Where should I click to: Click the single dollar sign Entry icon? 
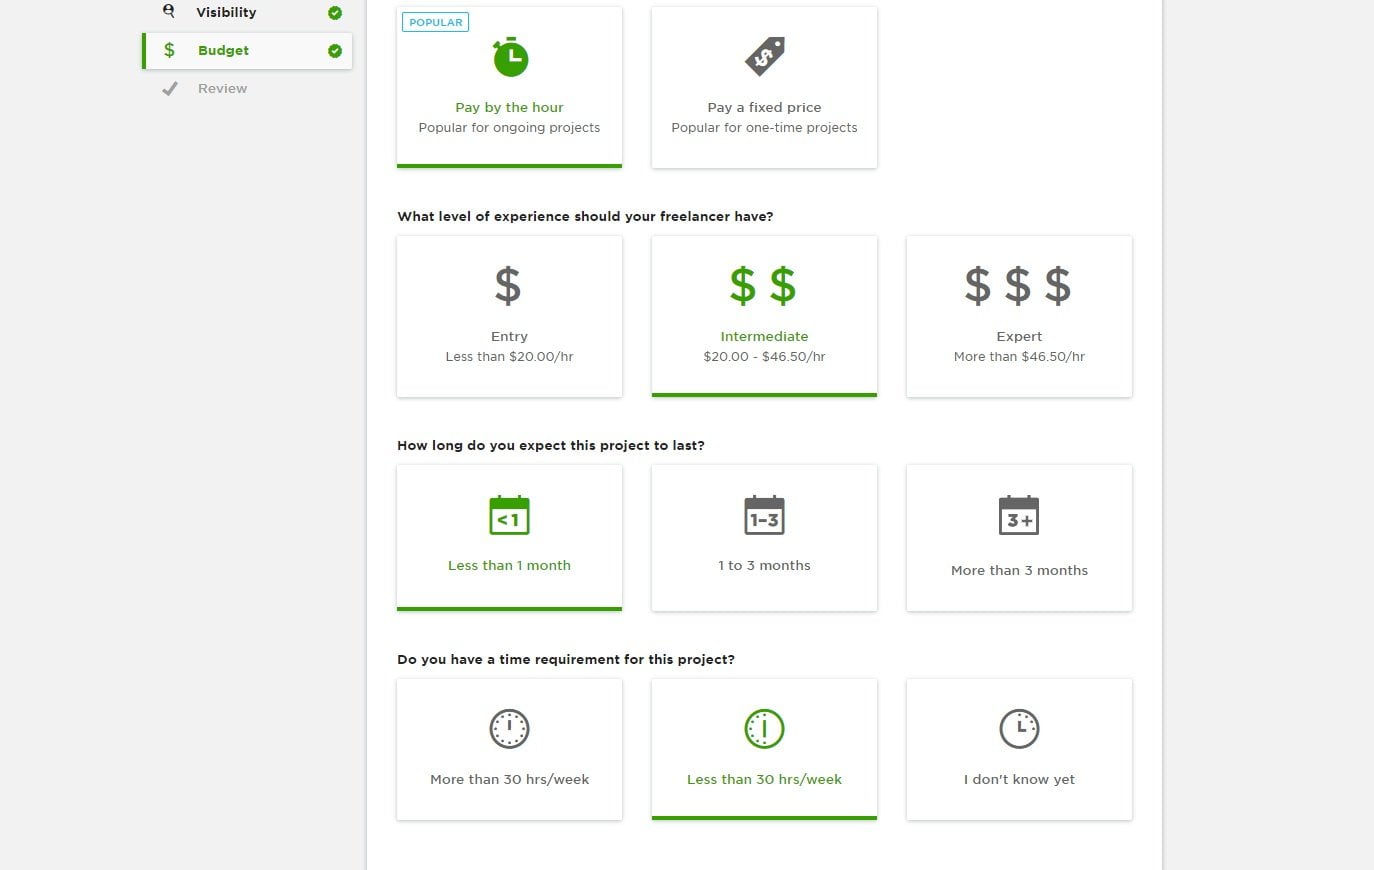coord(508,286)
